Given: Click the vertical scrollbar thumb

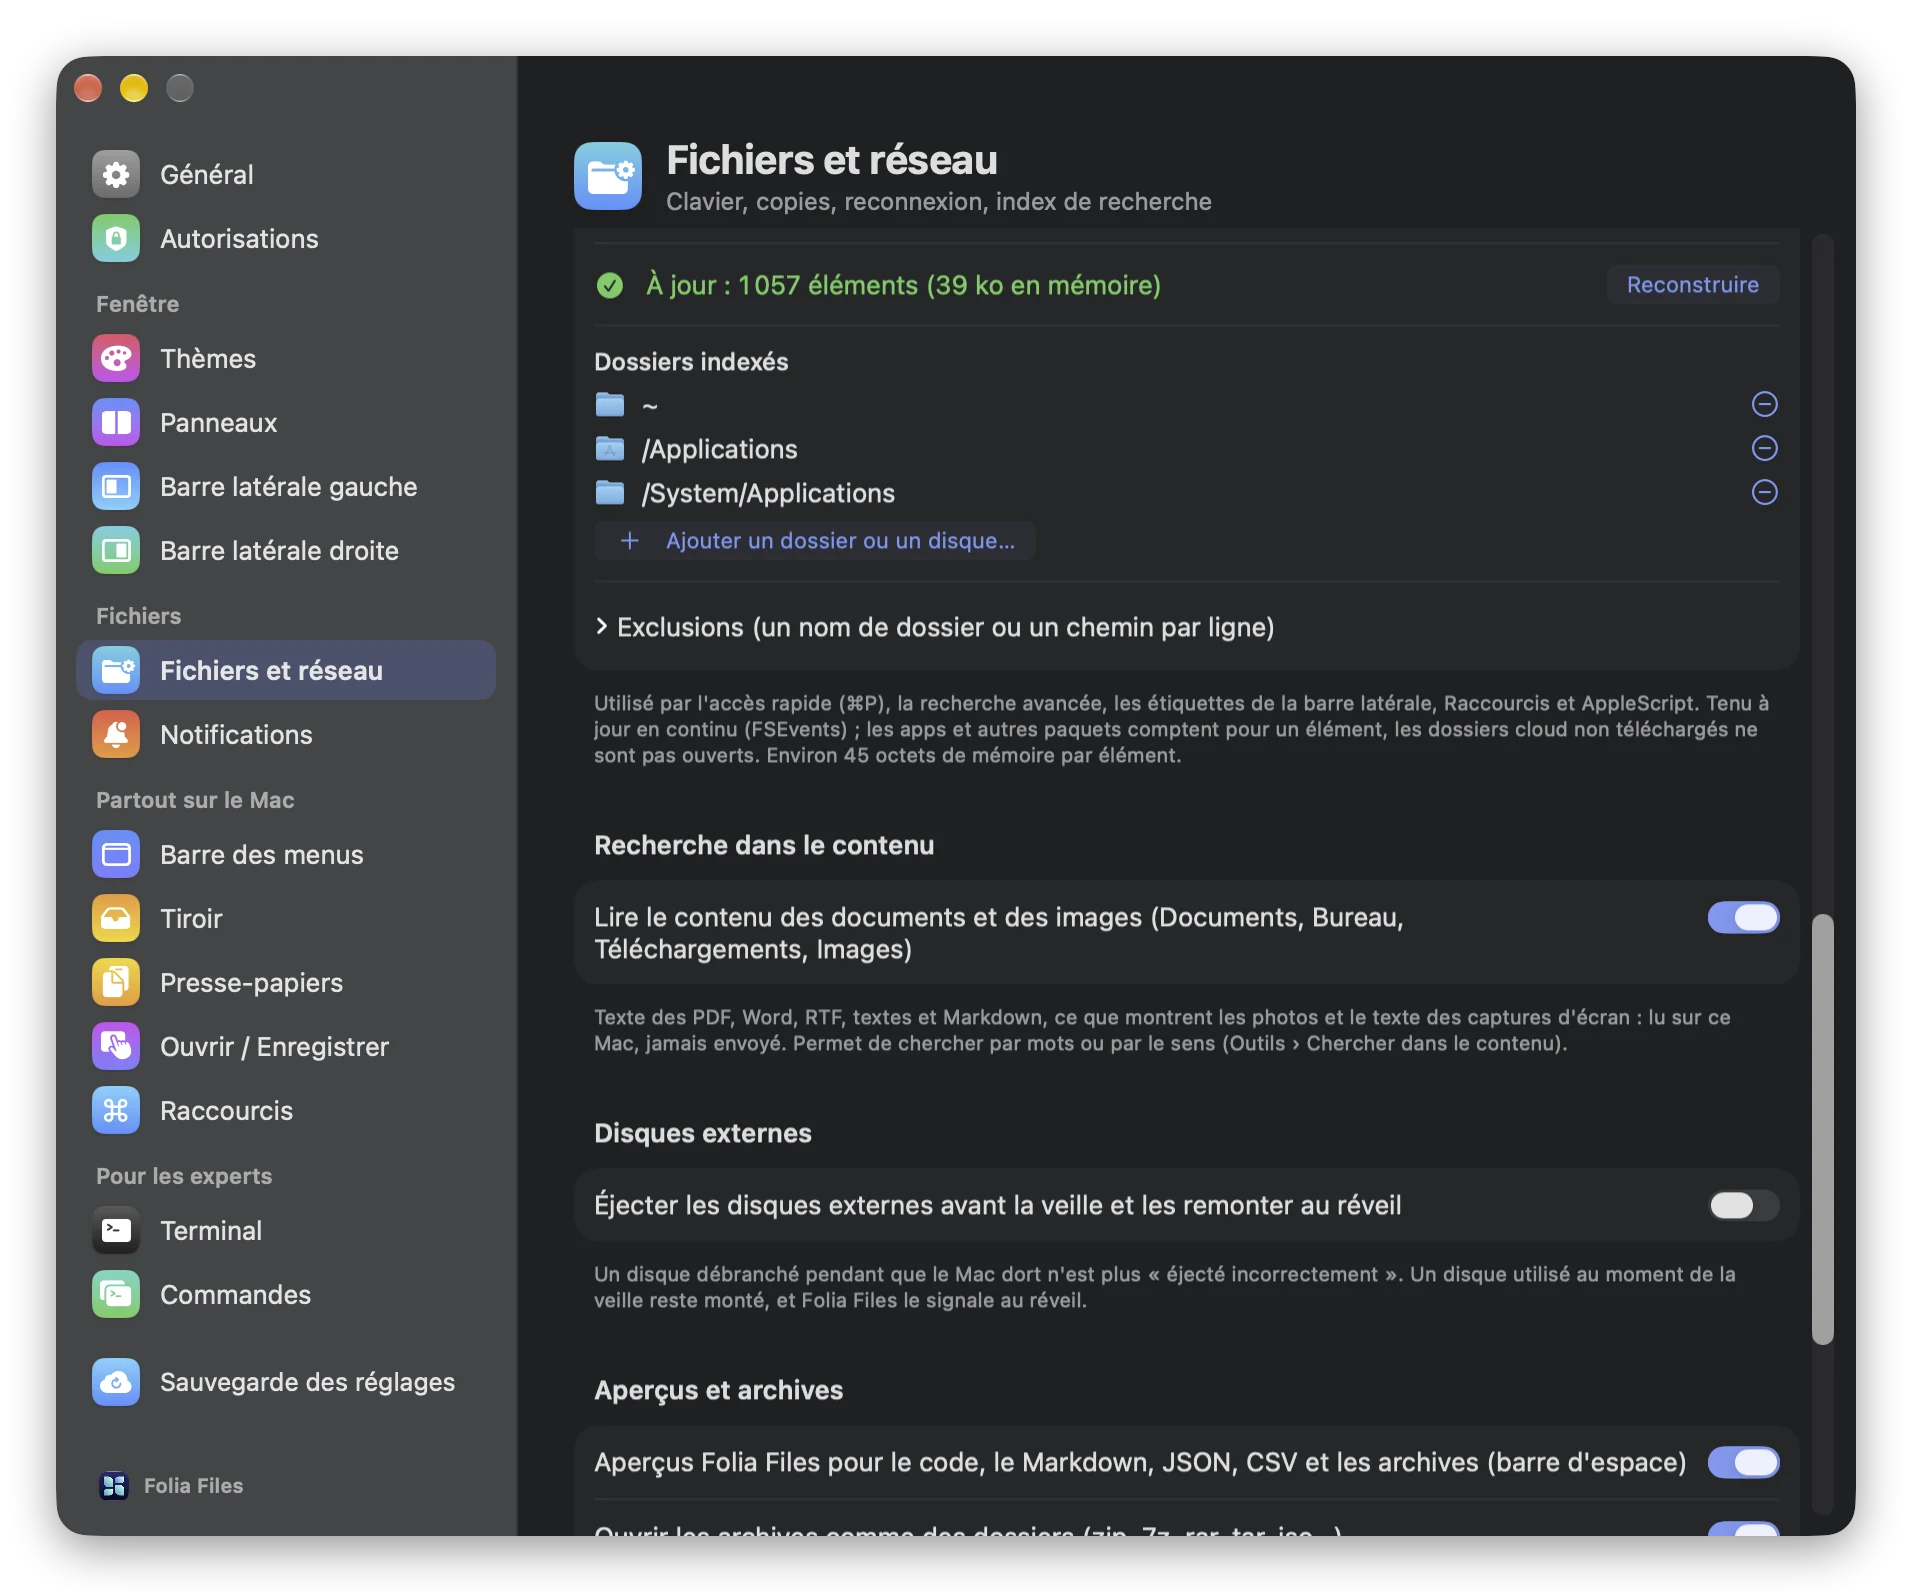Looking at the screenshot, I should [x=1823, y=1130].
